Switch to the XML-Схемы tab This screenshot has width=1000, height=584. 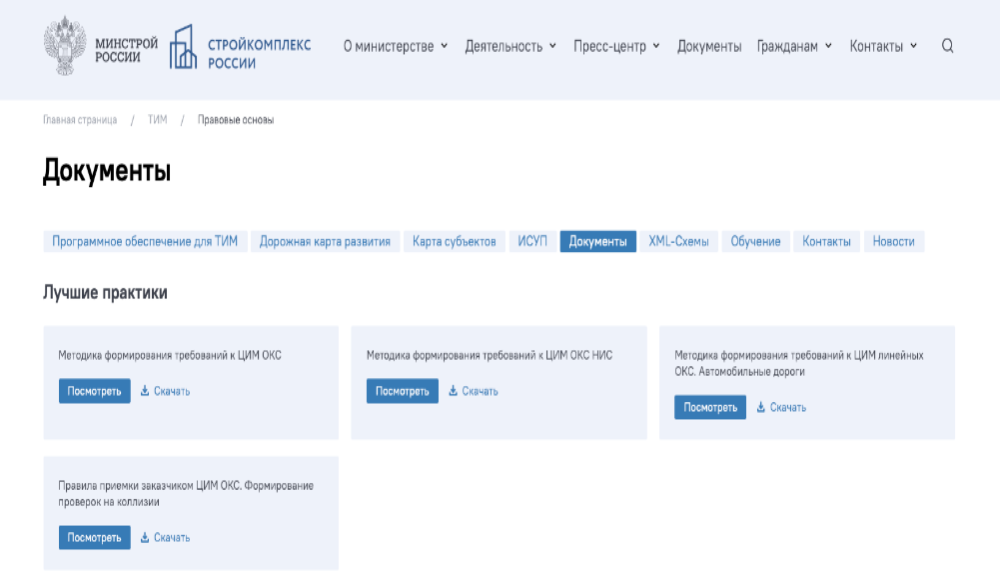677,241
